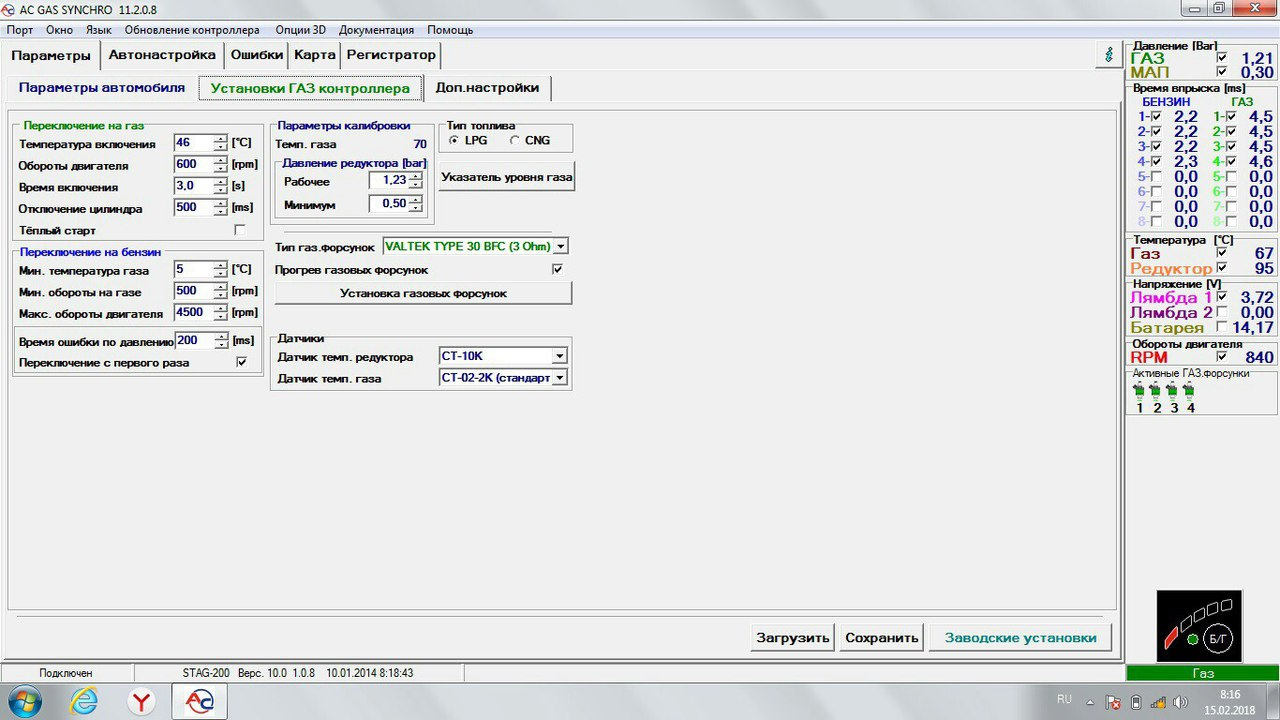Click the info icon beside the Регистратор tab
1280x720 pixels.
pyautogui.click(x=1107, y=55)
